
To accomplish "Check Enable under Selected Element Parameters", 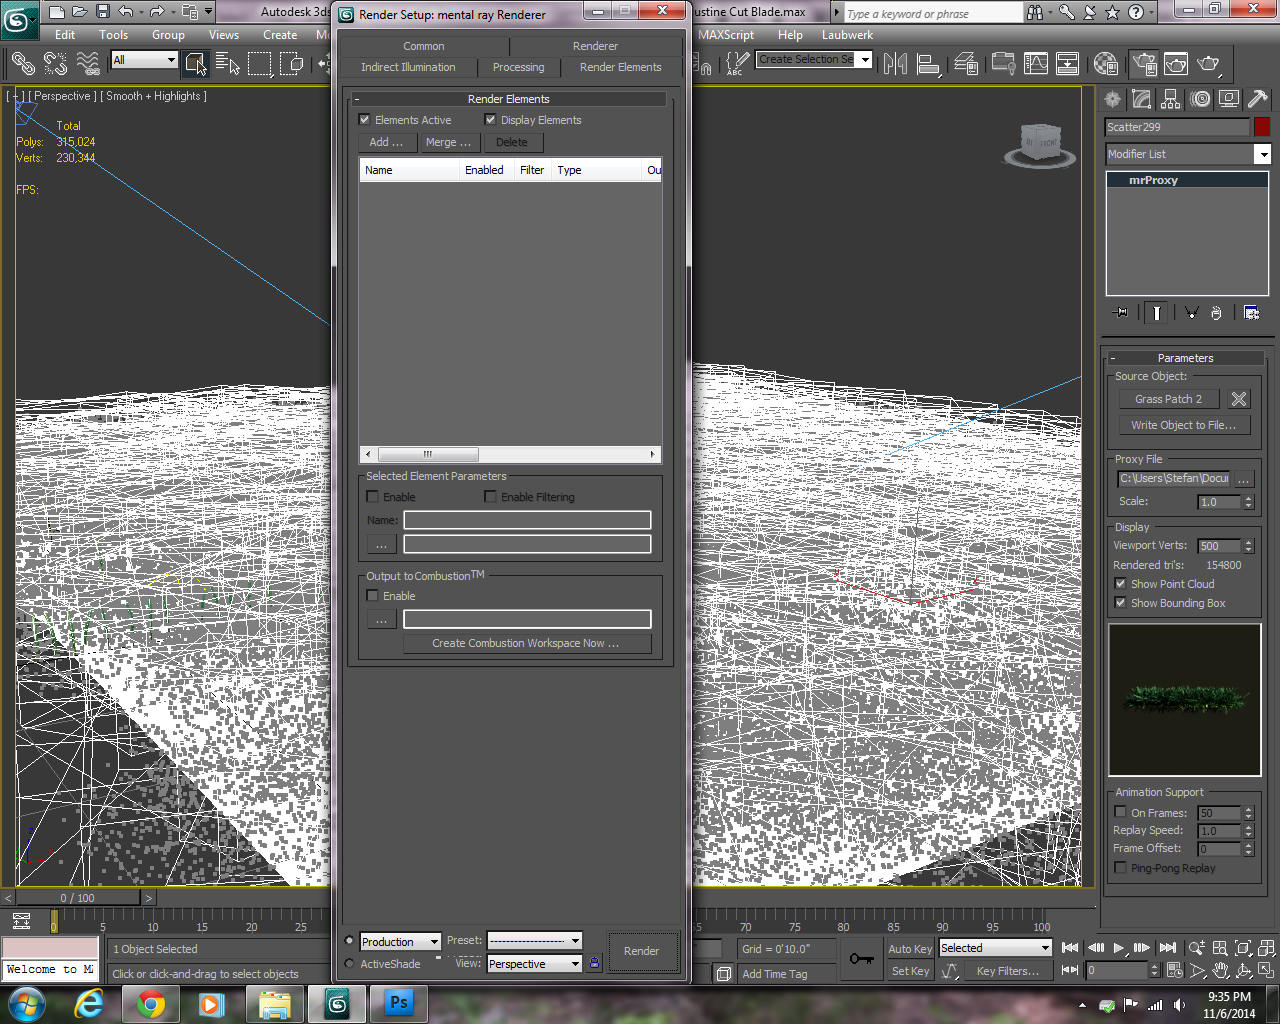I will coord(372,496).
